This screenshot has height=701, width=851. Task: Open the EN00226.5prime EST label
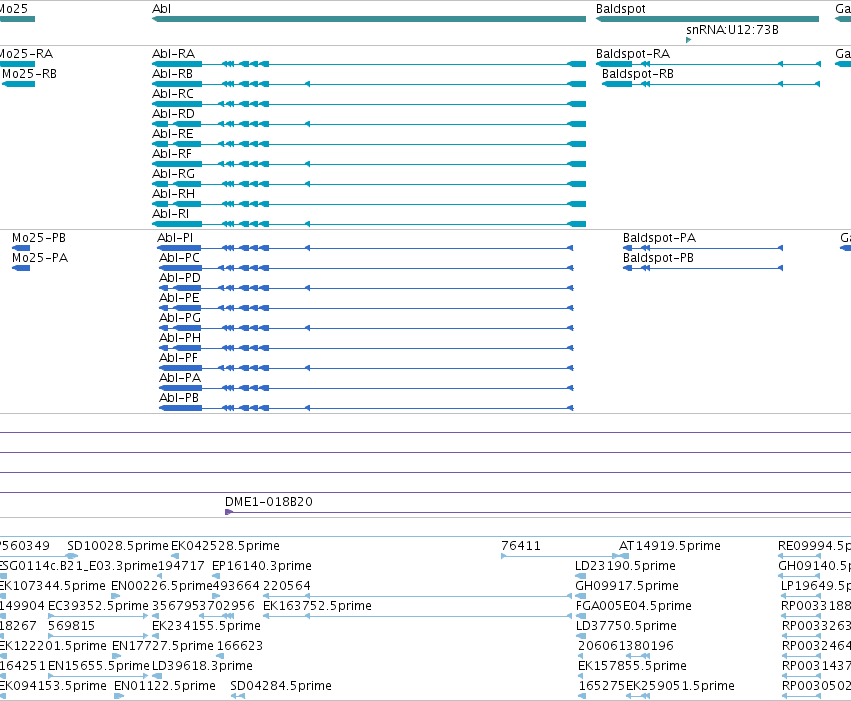tap(162, 586)
